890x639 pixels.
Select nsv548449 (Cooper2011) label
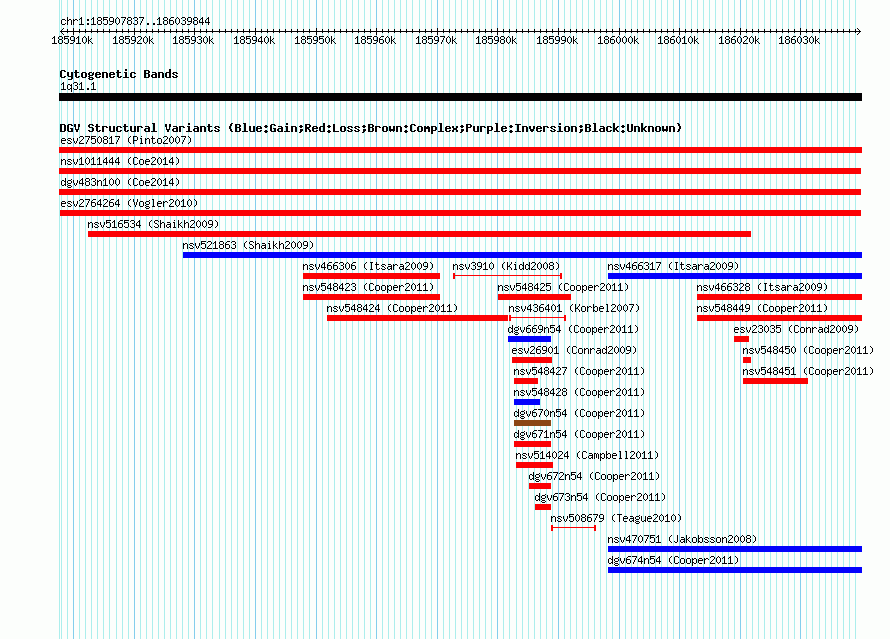(x=762, y=308)
